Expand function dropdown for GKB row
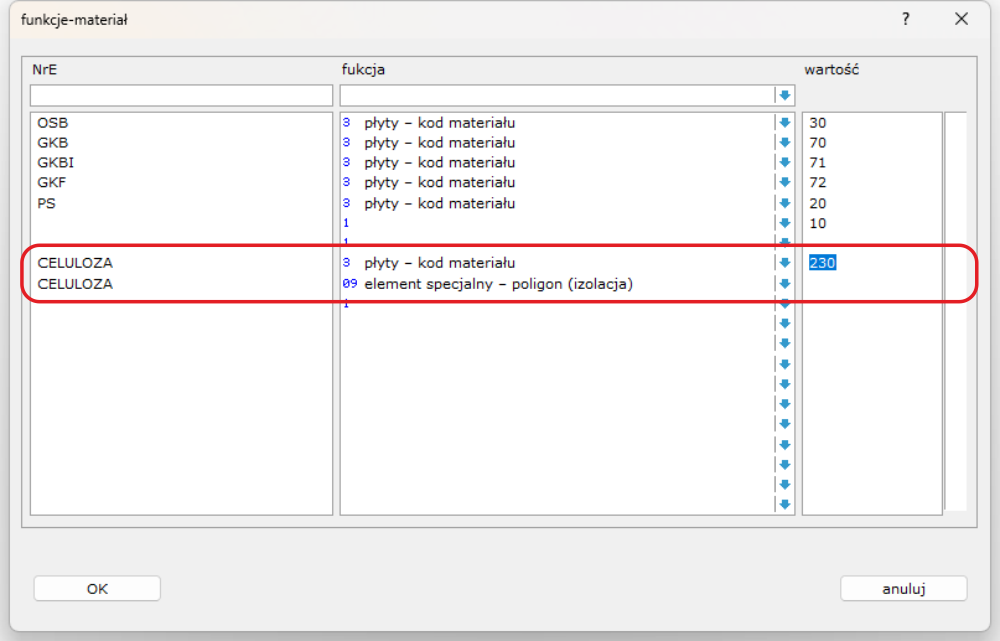The image size is (1000, 641). tap(785, 143)
